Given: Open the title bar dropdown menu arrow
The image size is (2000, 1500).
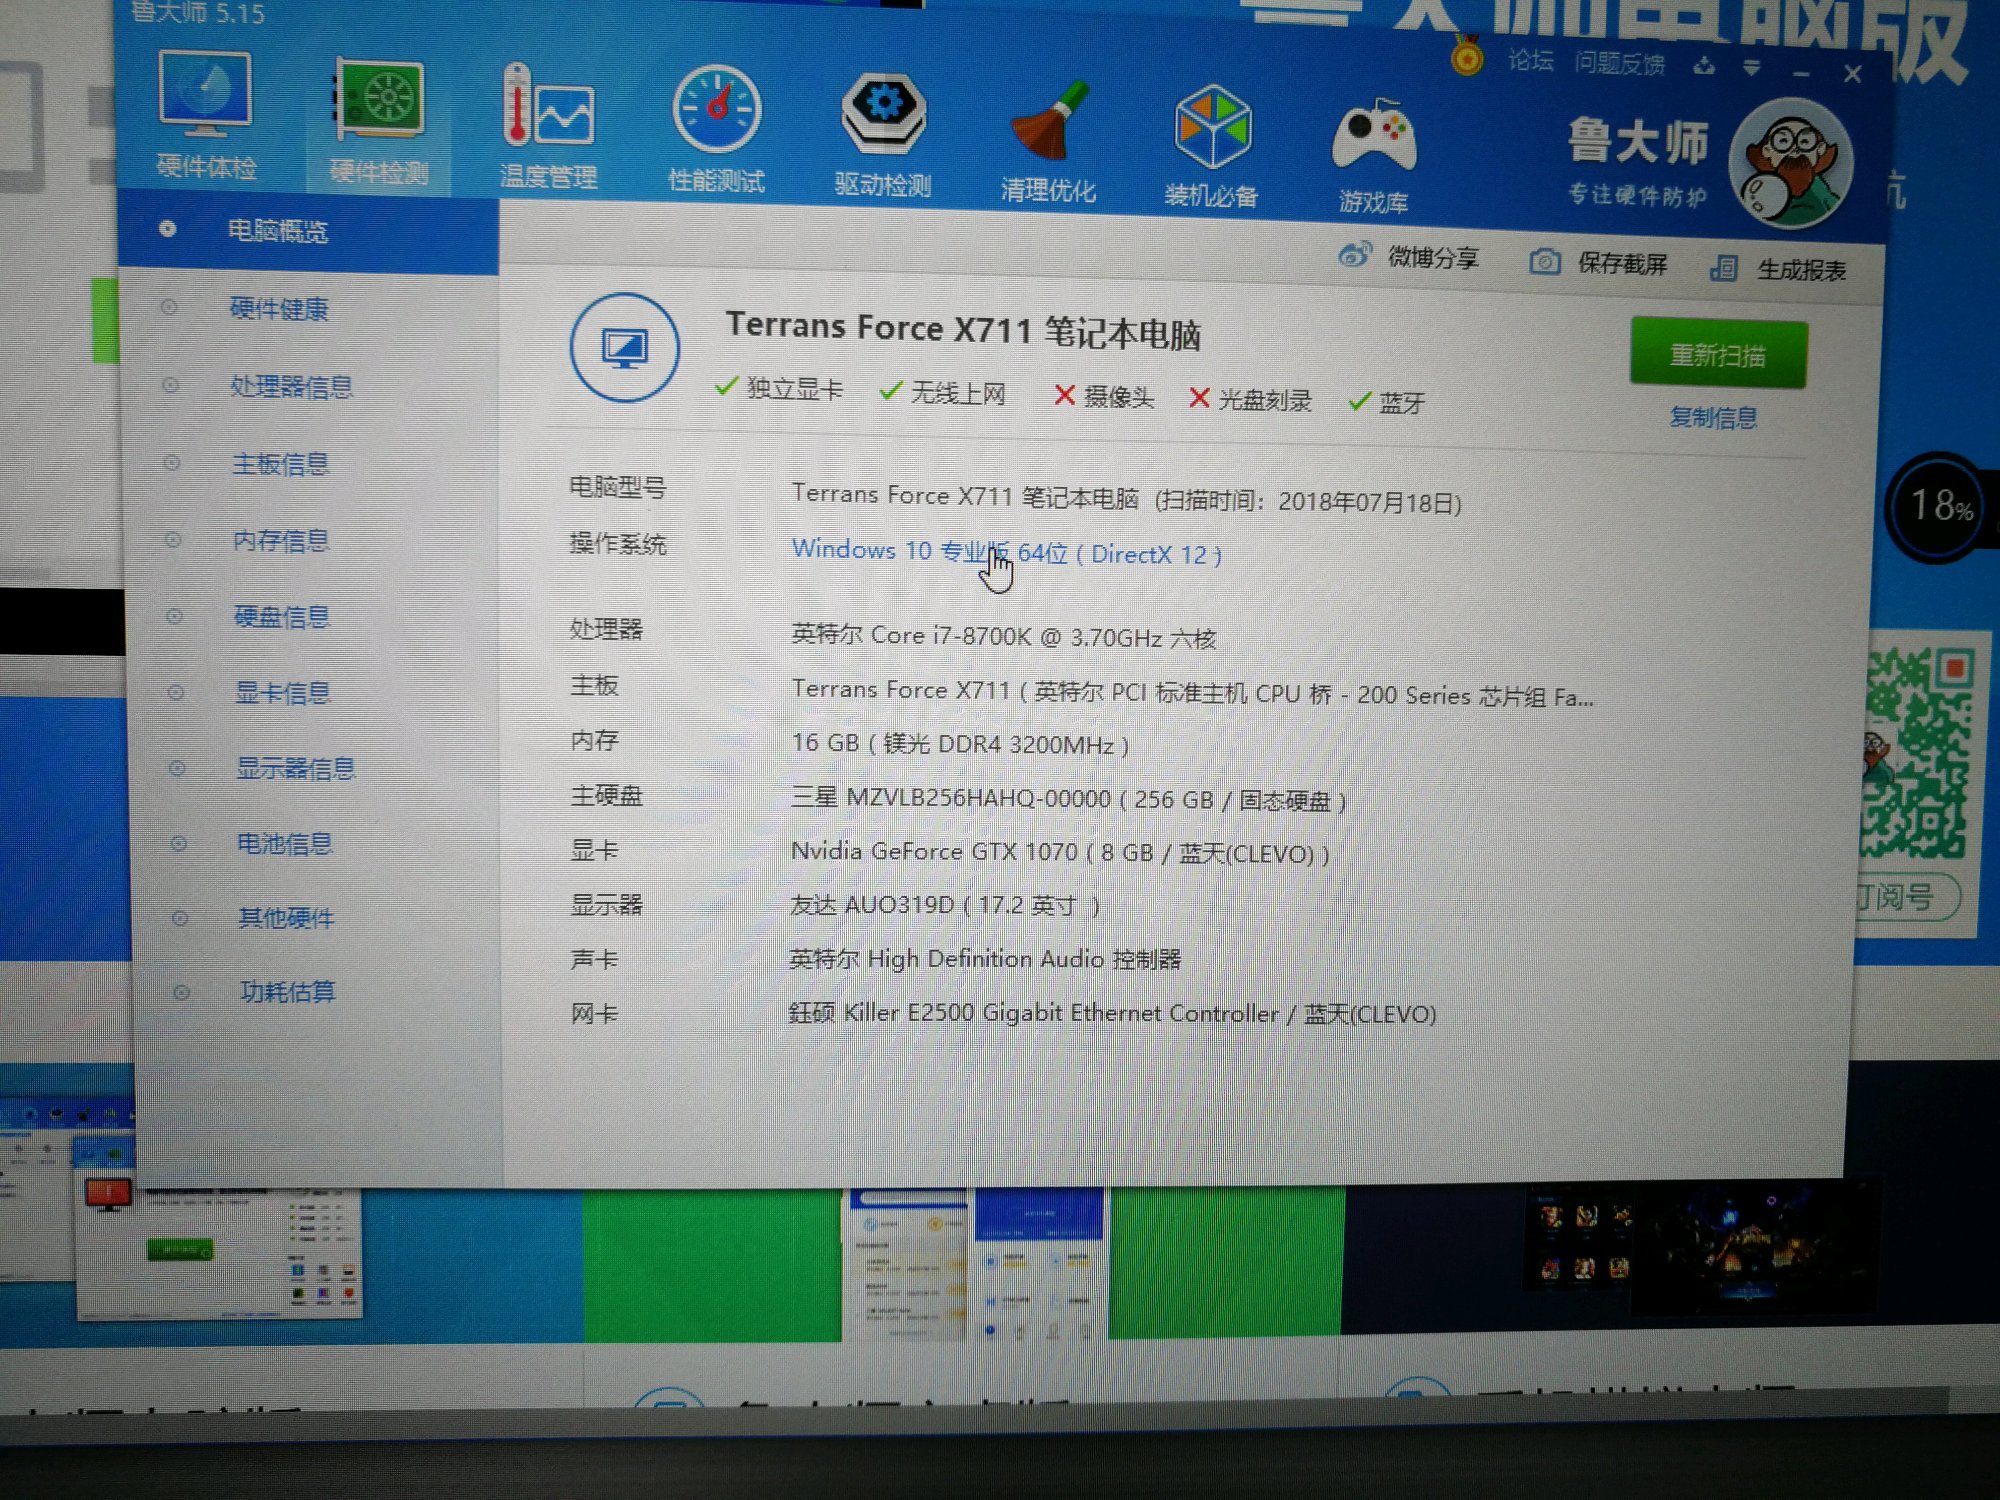Looking at the screenshot, I should click(x=1751, y=68).
